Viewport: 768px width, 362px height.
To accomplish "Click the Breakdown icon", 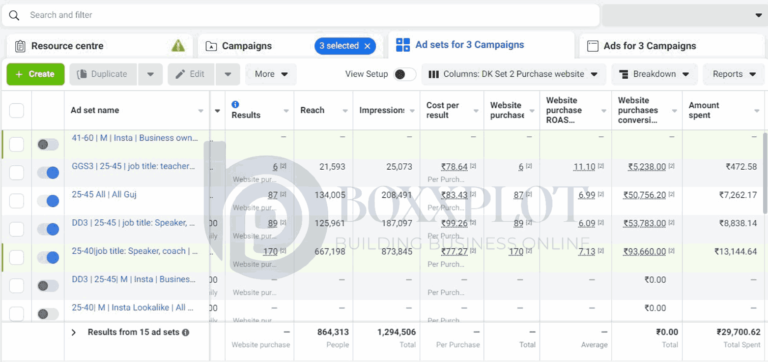I will [x=624, y=74].
